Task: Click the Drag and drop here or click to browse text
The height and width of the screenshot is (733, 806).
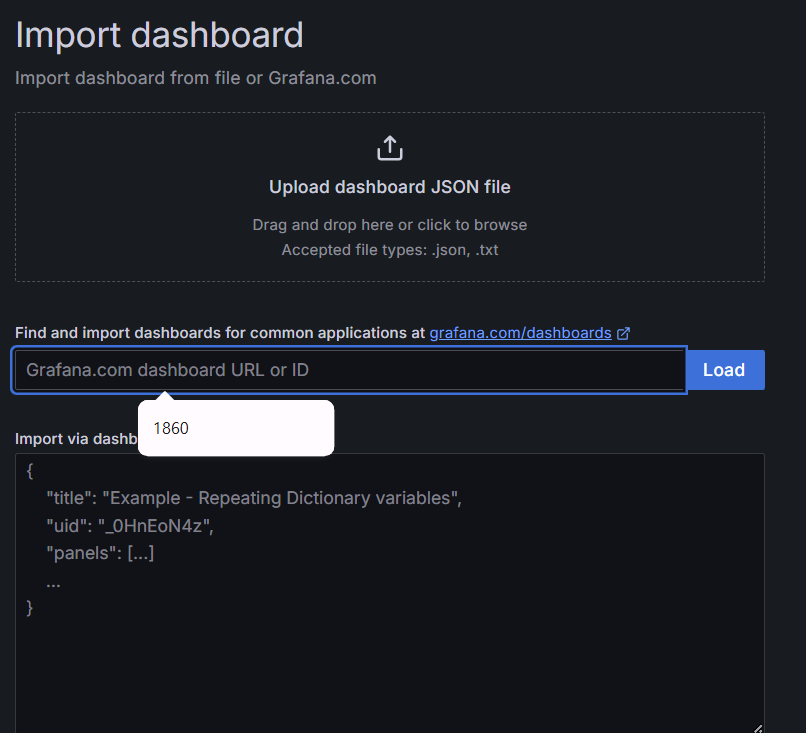Action: pos(390,225)
